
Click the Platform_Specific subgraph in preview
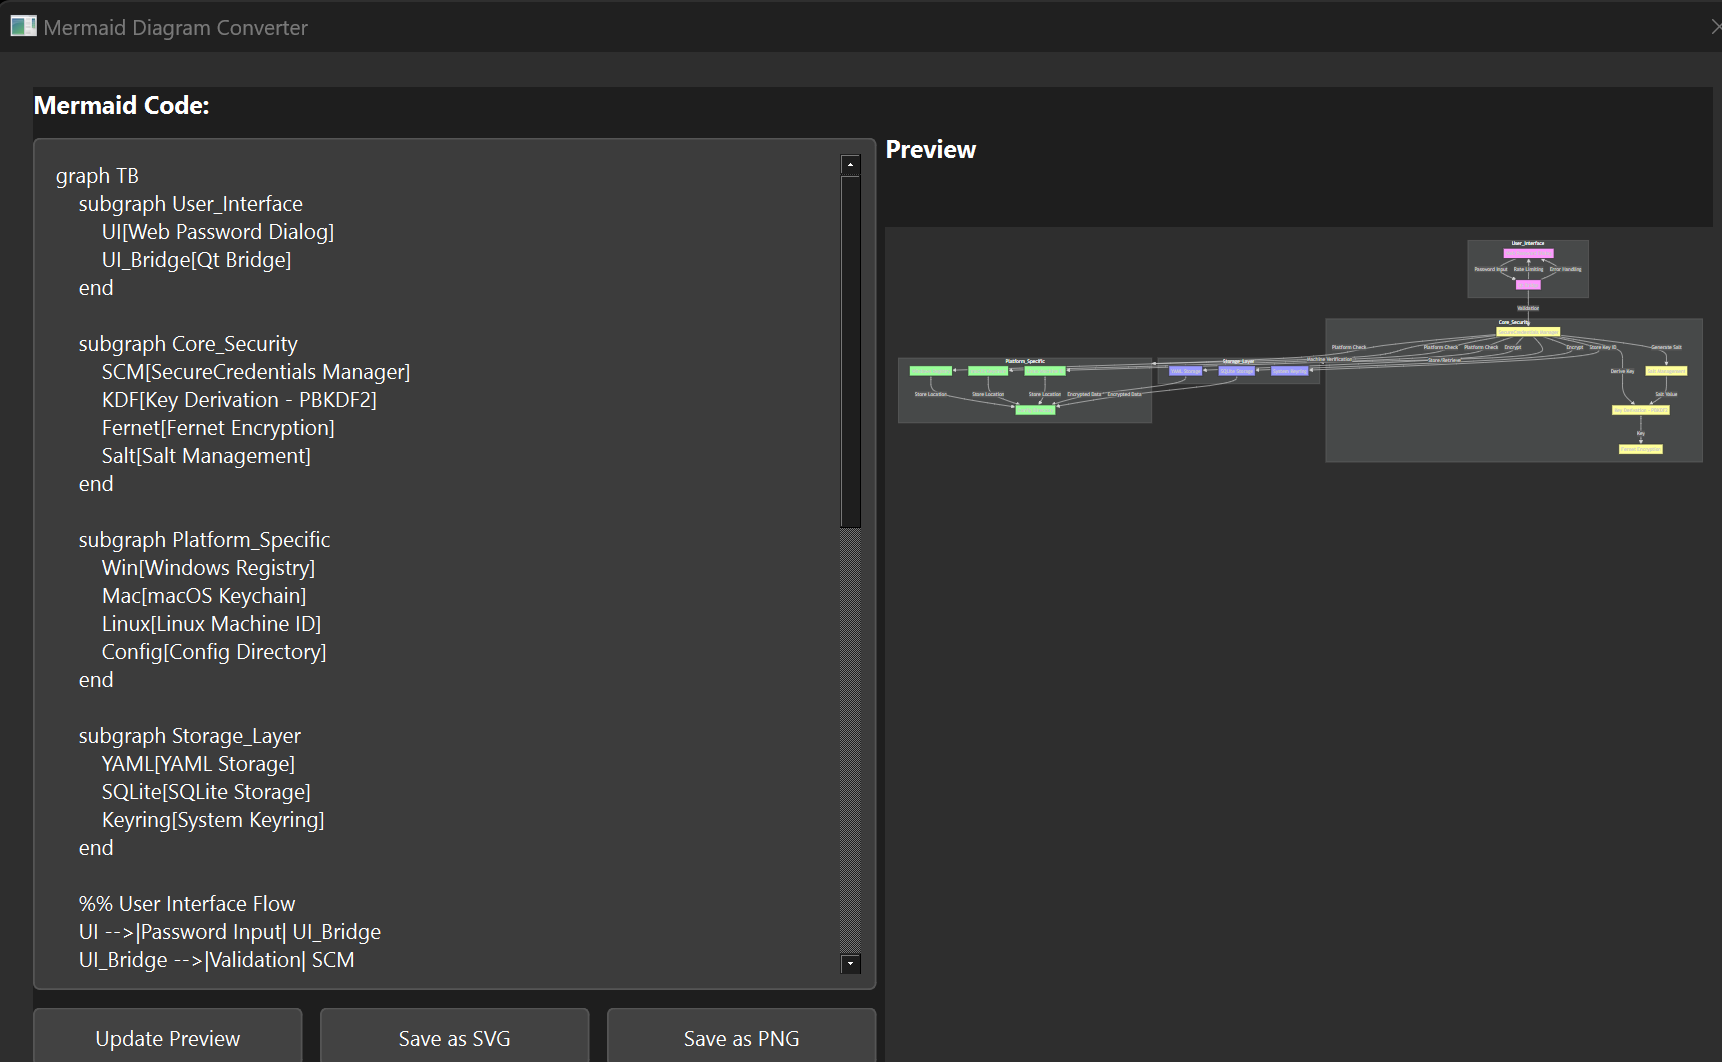[1025, 390]
